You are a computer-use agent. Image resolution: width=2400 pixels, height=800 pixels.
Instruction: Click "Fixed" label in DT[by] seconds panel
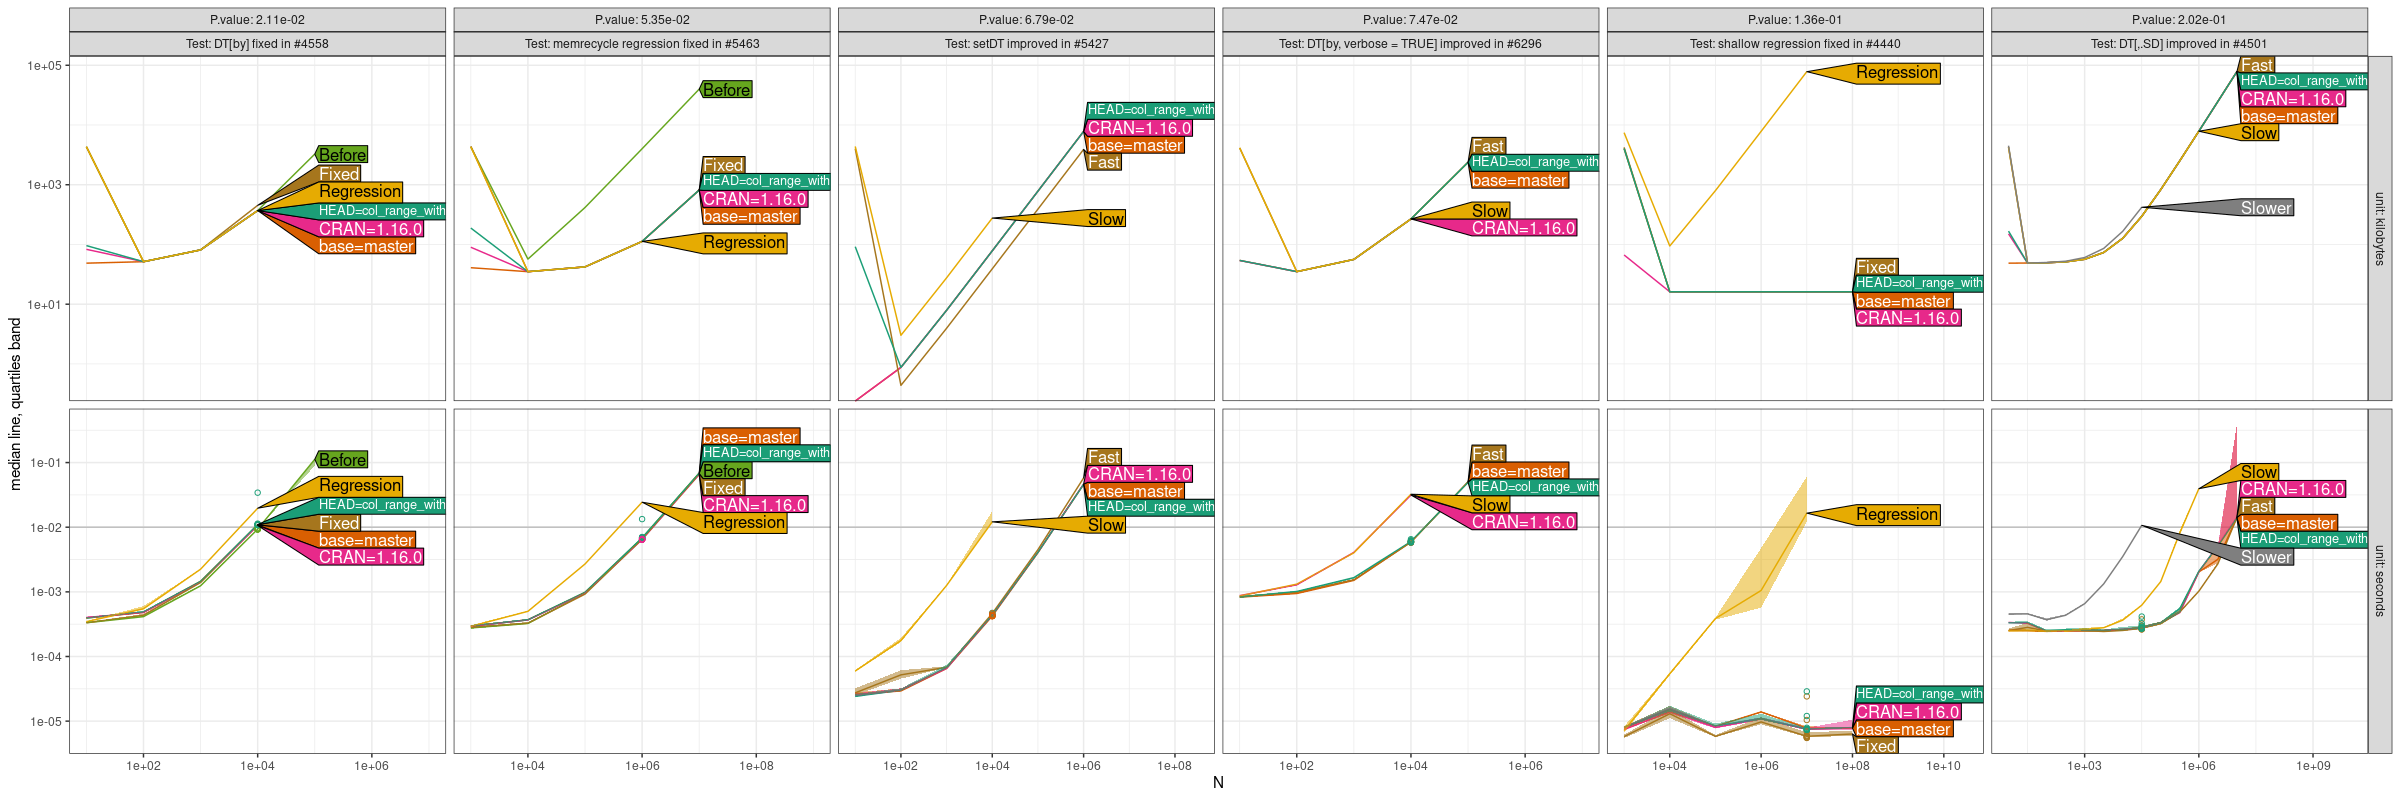[339, 523]
